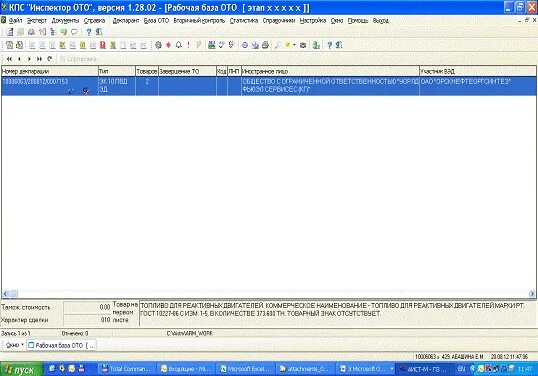Image resolution: width=538 pixels, height=376 pixels.
Task: Open the Настройка menu
Action: coord(313,21)
